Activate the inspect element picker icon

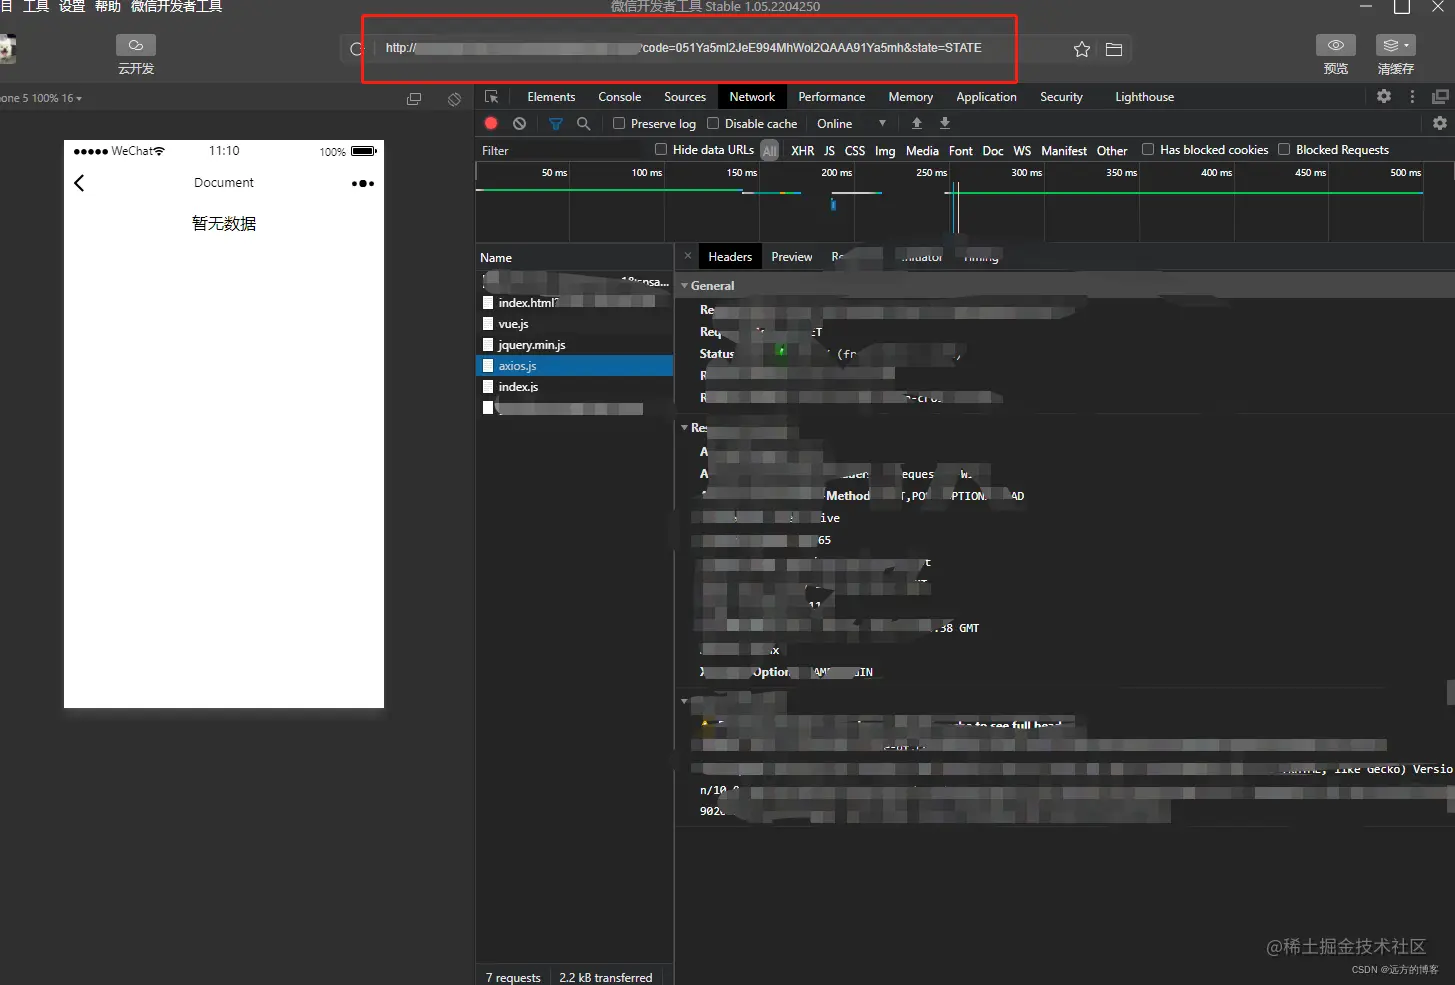(491, 97)
